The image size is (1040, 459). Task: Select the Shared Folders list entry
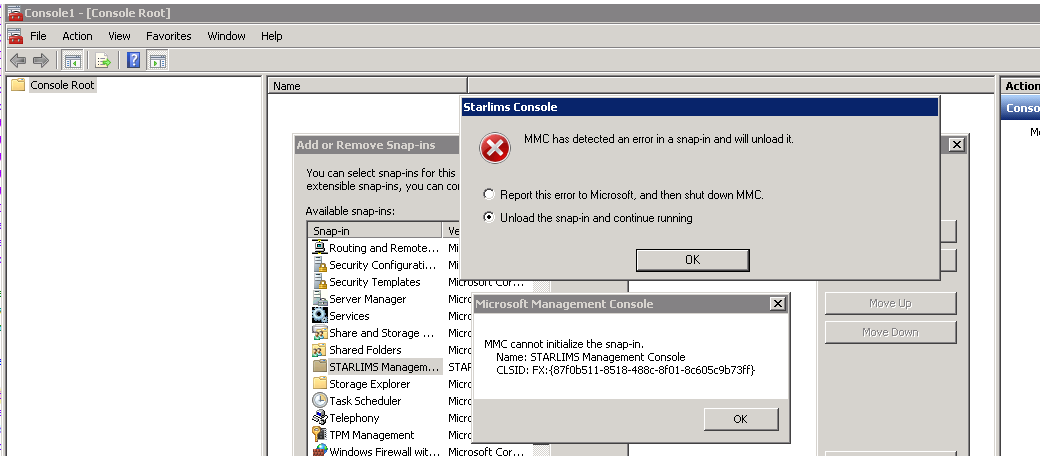pos(365,350)
